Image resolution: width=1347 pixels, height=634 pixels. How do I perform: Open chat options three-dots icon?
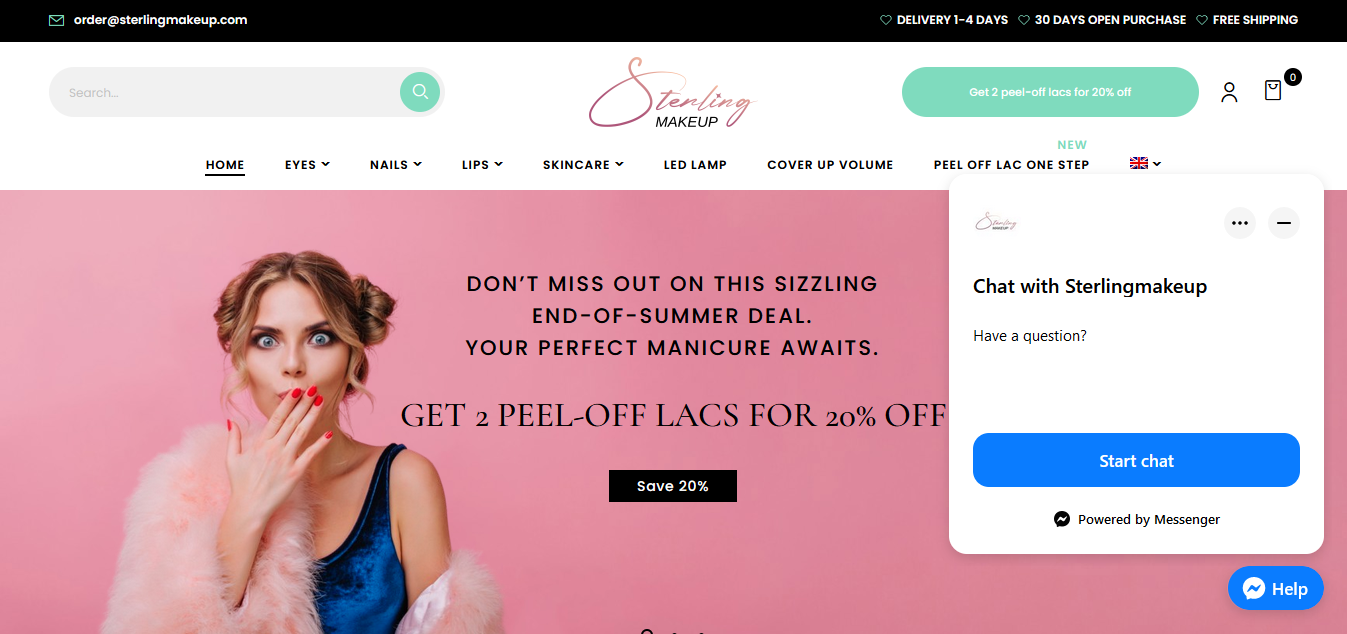[1240, 222]
